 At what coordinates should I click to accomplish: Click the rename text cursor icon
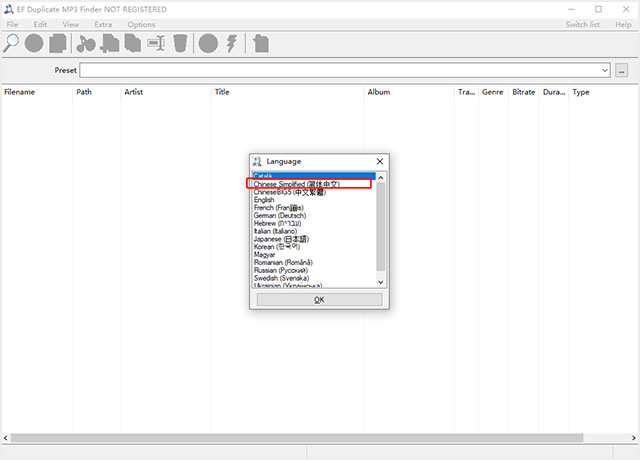coord(156,43)
